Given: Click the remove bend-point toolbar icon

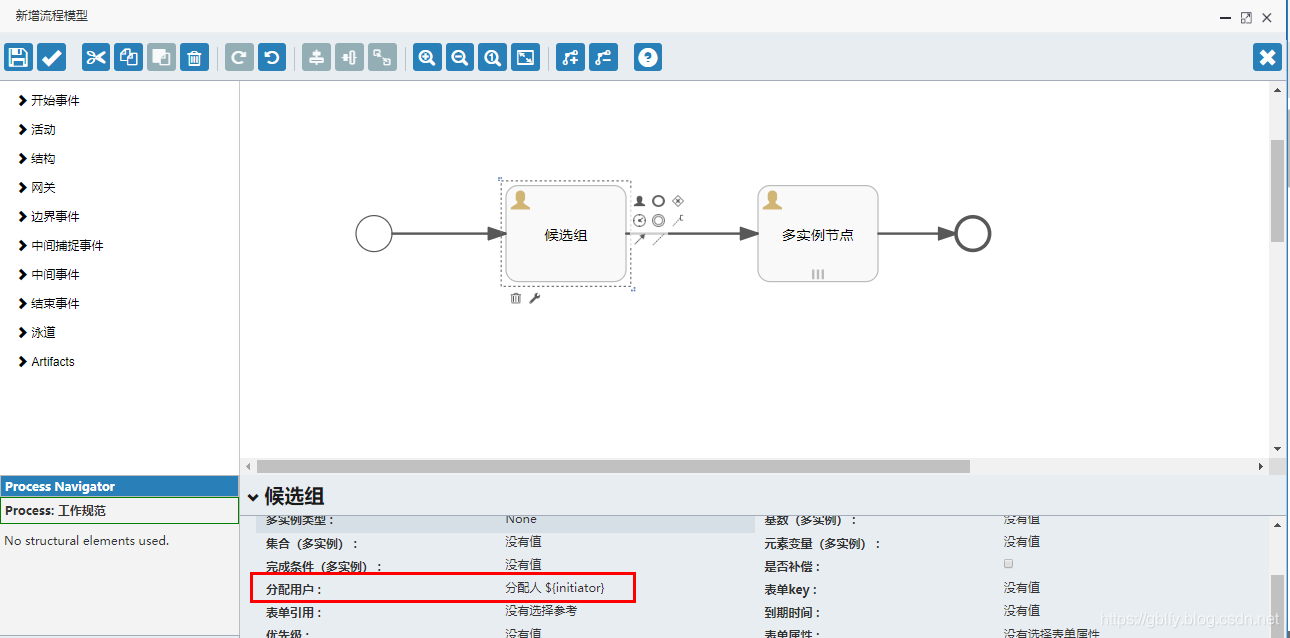Looking at the screenshot, I should [603, 57].
